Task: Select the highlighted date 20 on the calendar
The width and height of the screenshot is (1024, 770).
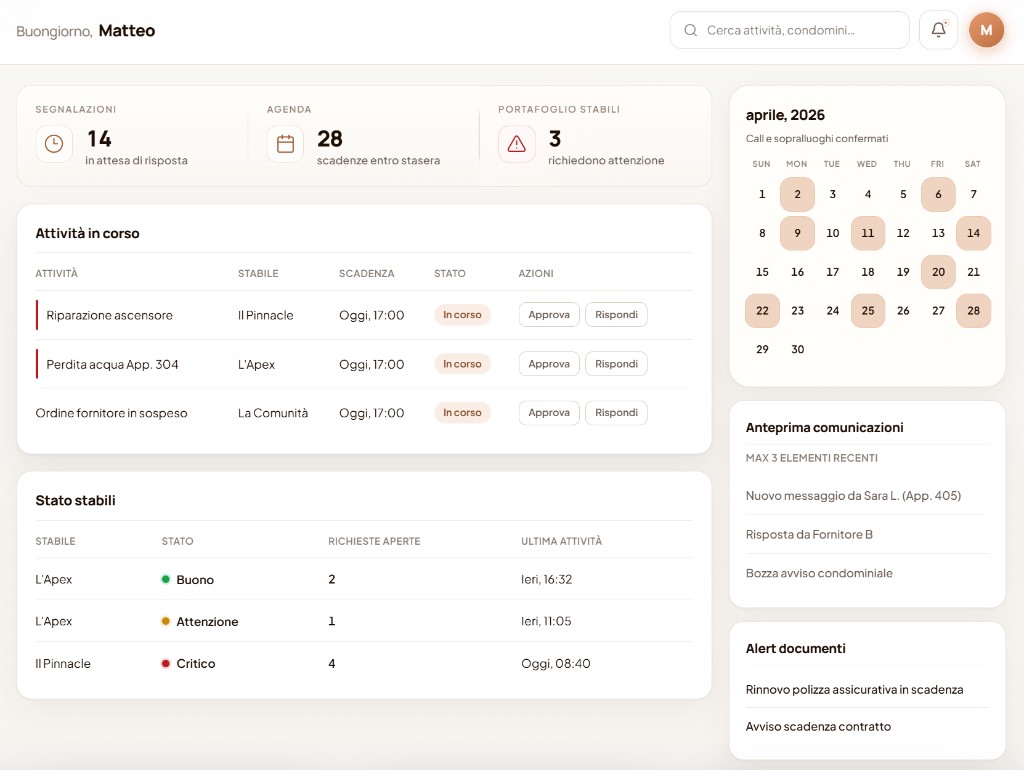Action: click(x=938, y=272)
